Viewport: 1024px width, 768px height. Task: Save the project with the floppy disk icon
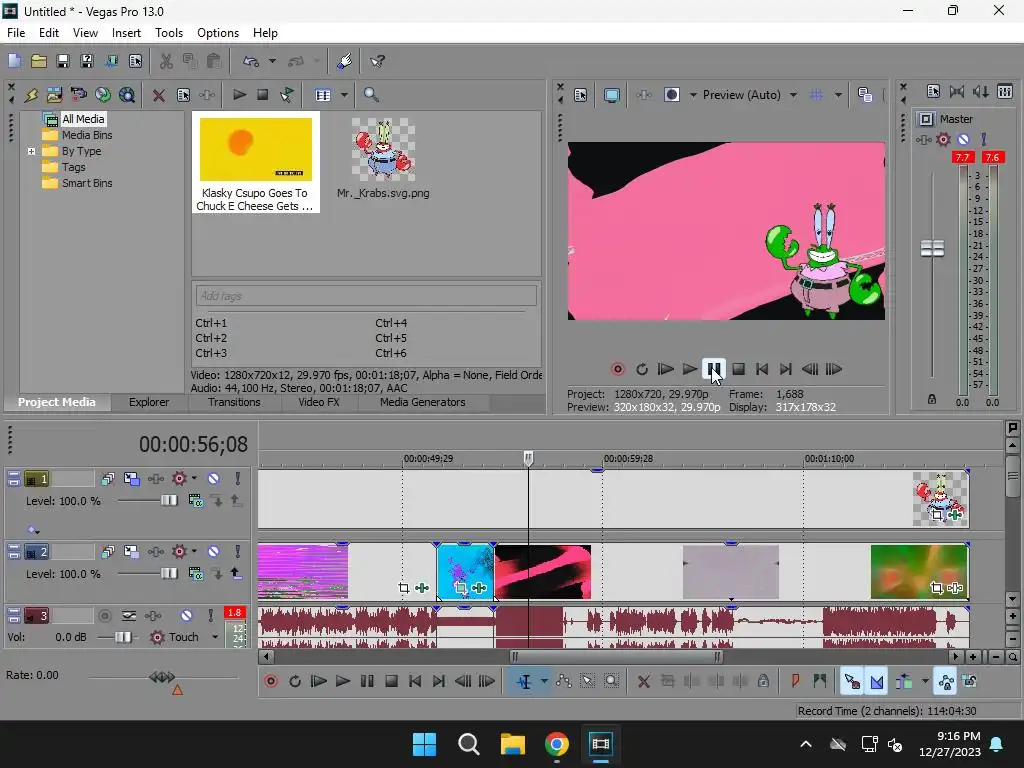pos(63,61)
